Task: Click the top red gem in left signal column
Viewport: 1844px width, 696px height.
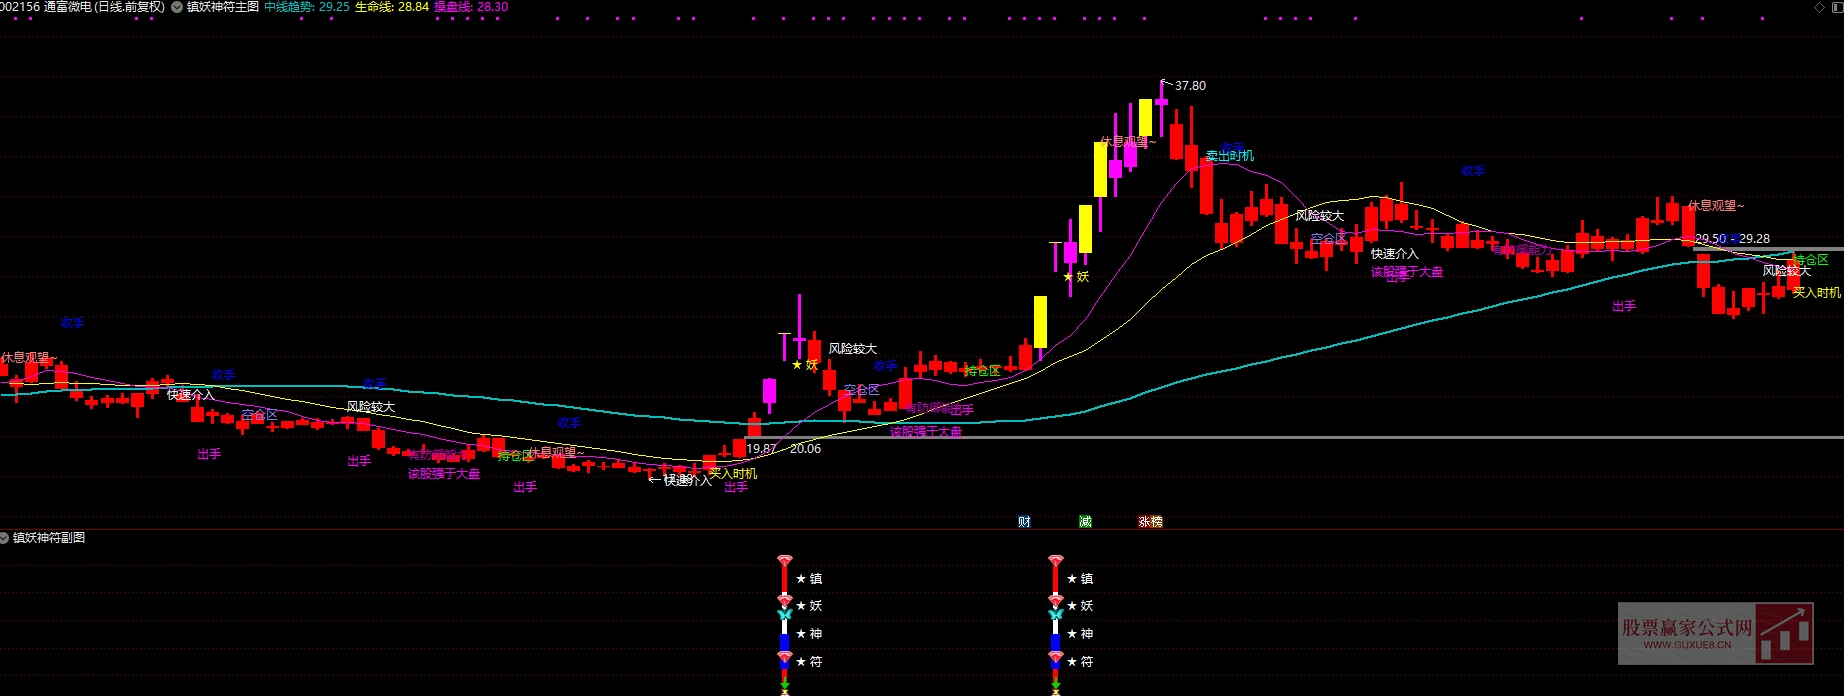Action: [x=785, y=561]
